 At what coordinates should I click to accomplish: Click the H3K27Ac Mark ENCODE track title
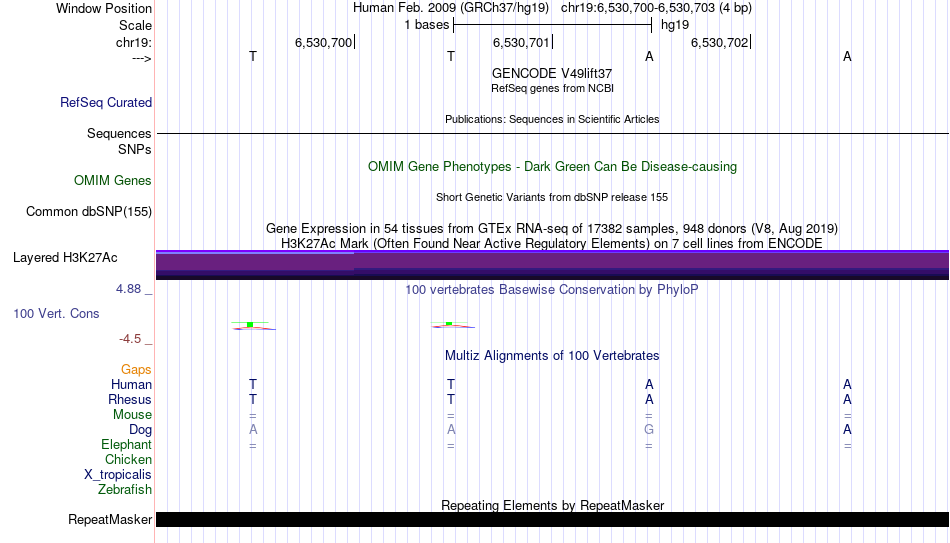552,244
